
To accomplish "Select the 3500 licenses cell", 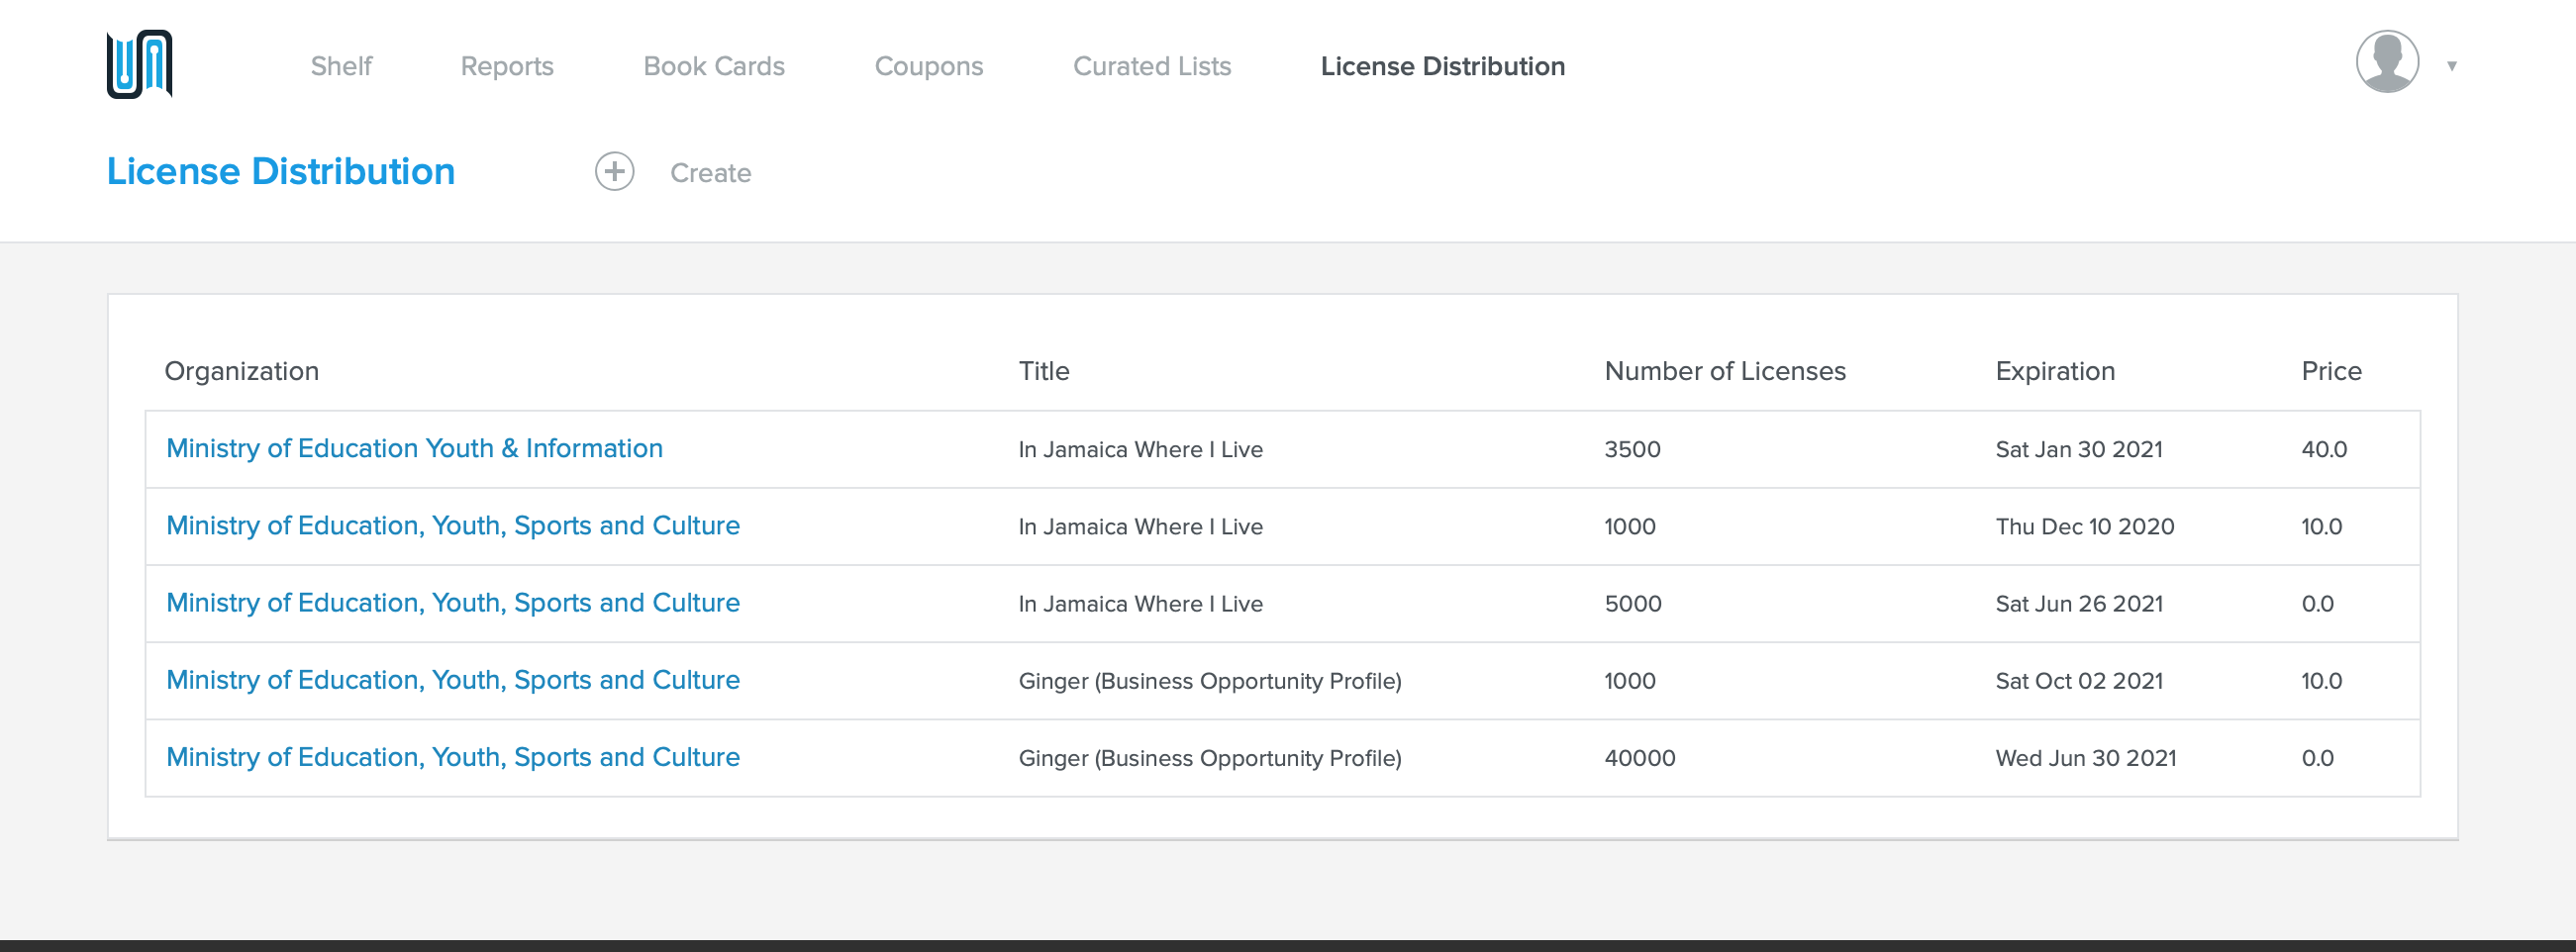I will coord(1632,449).
